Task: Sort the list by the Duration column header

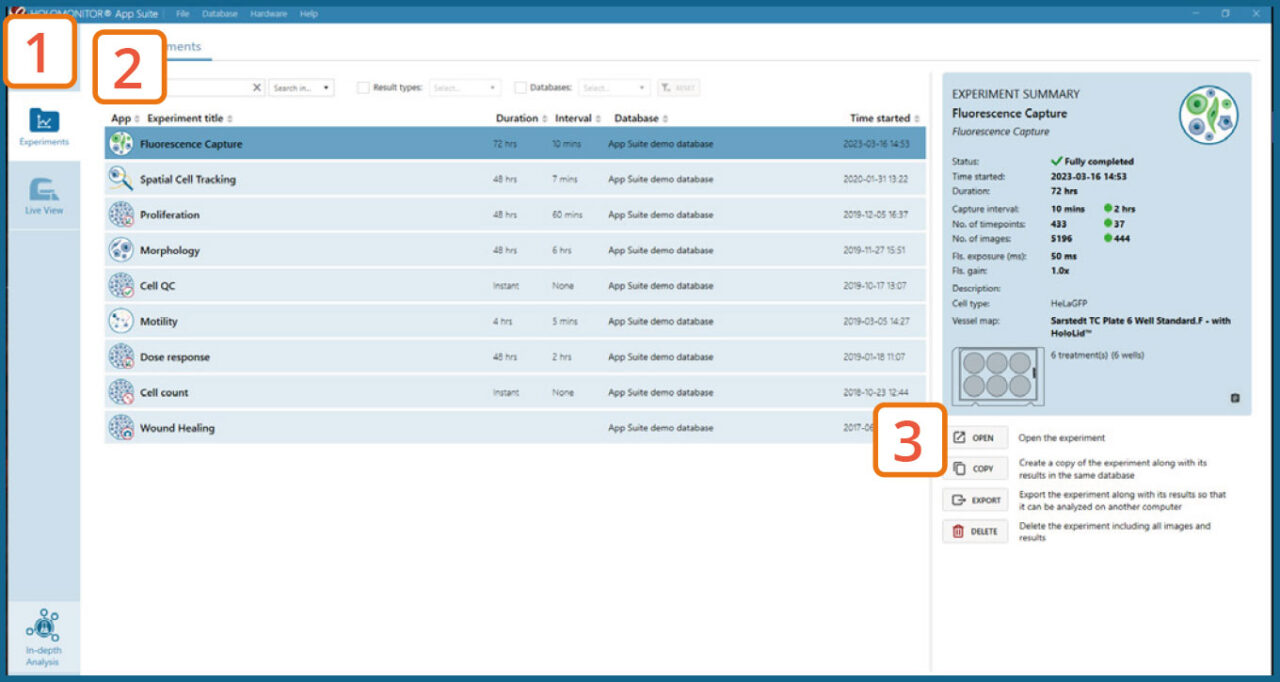Action: tap(520, 118)
